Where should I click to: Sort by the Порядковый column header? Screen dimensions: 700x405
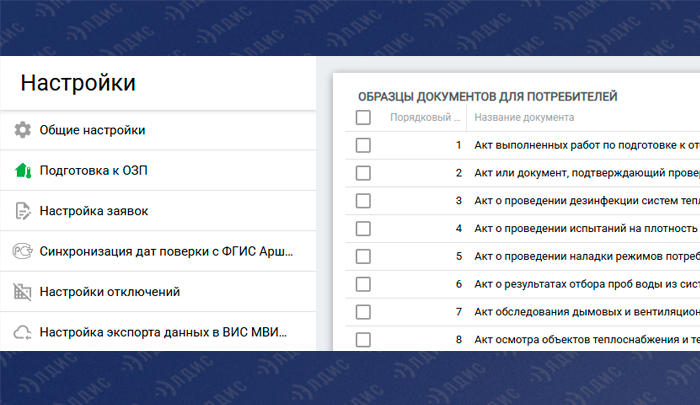(x=425, y=117)
